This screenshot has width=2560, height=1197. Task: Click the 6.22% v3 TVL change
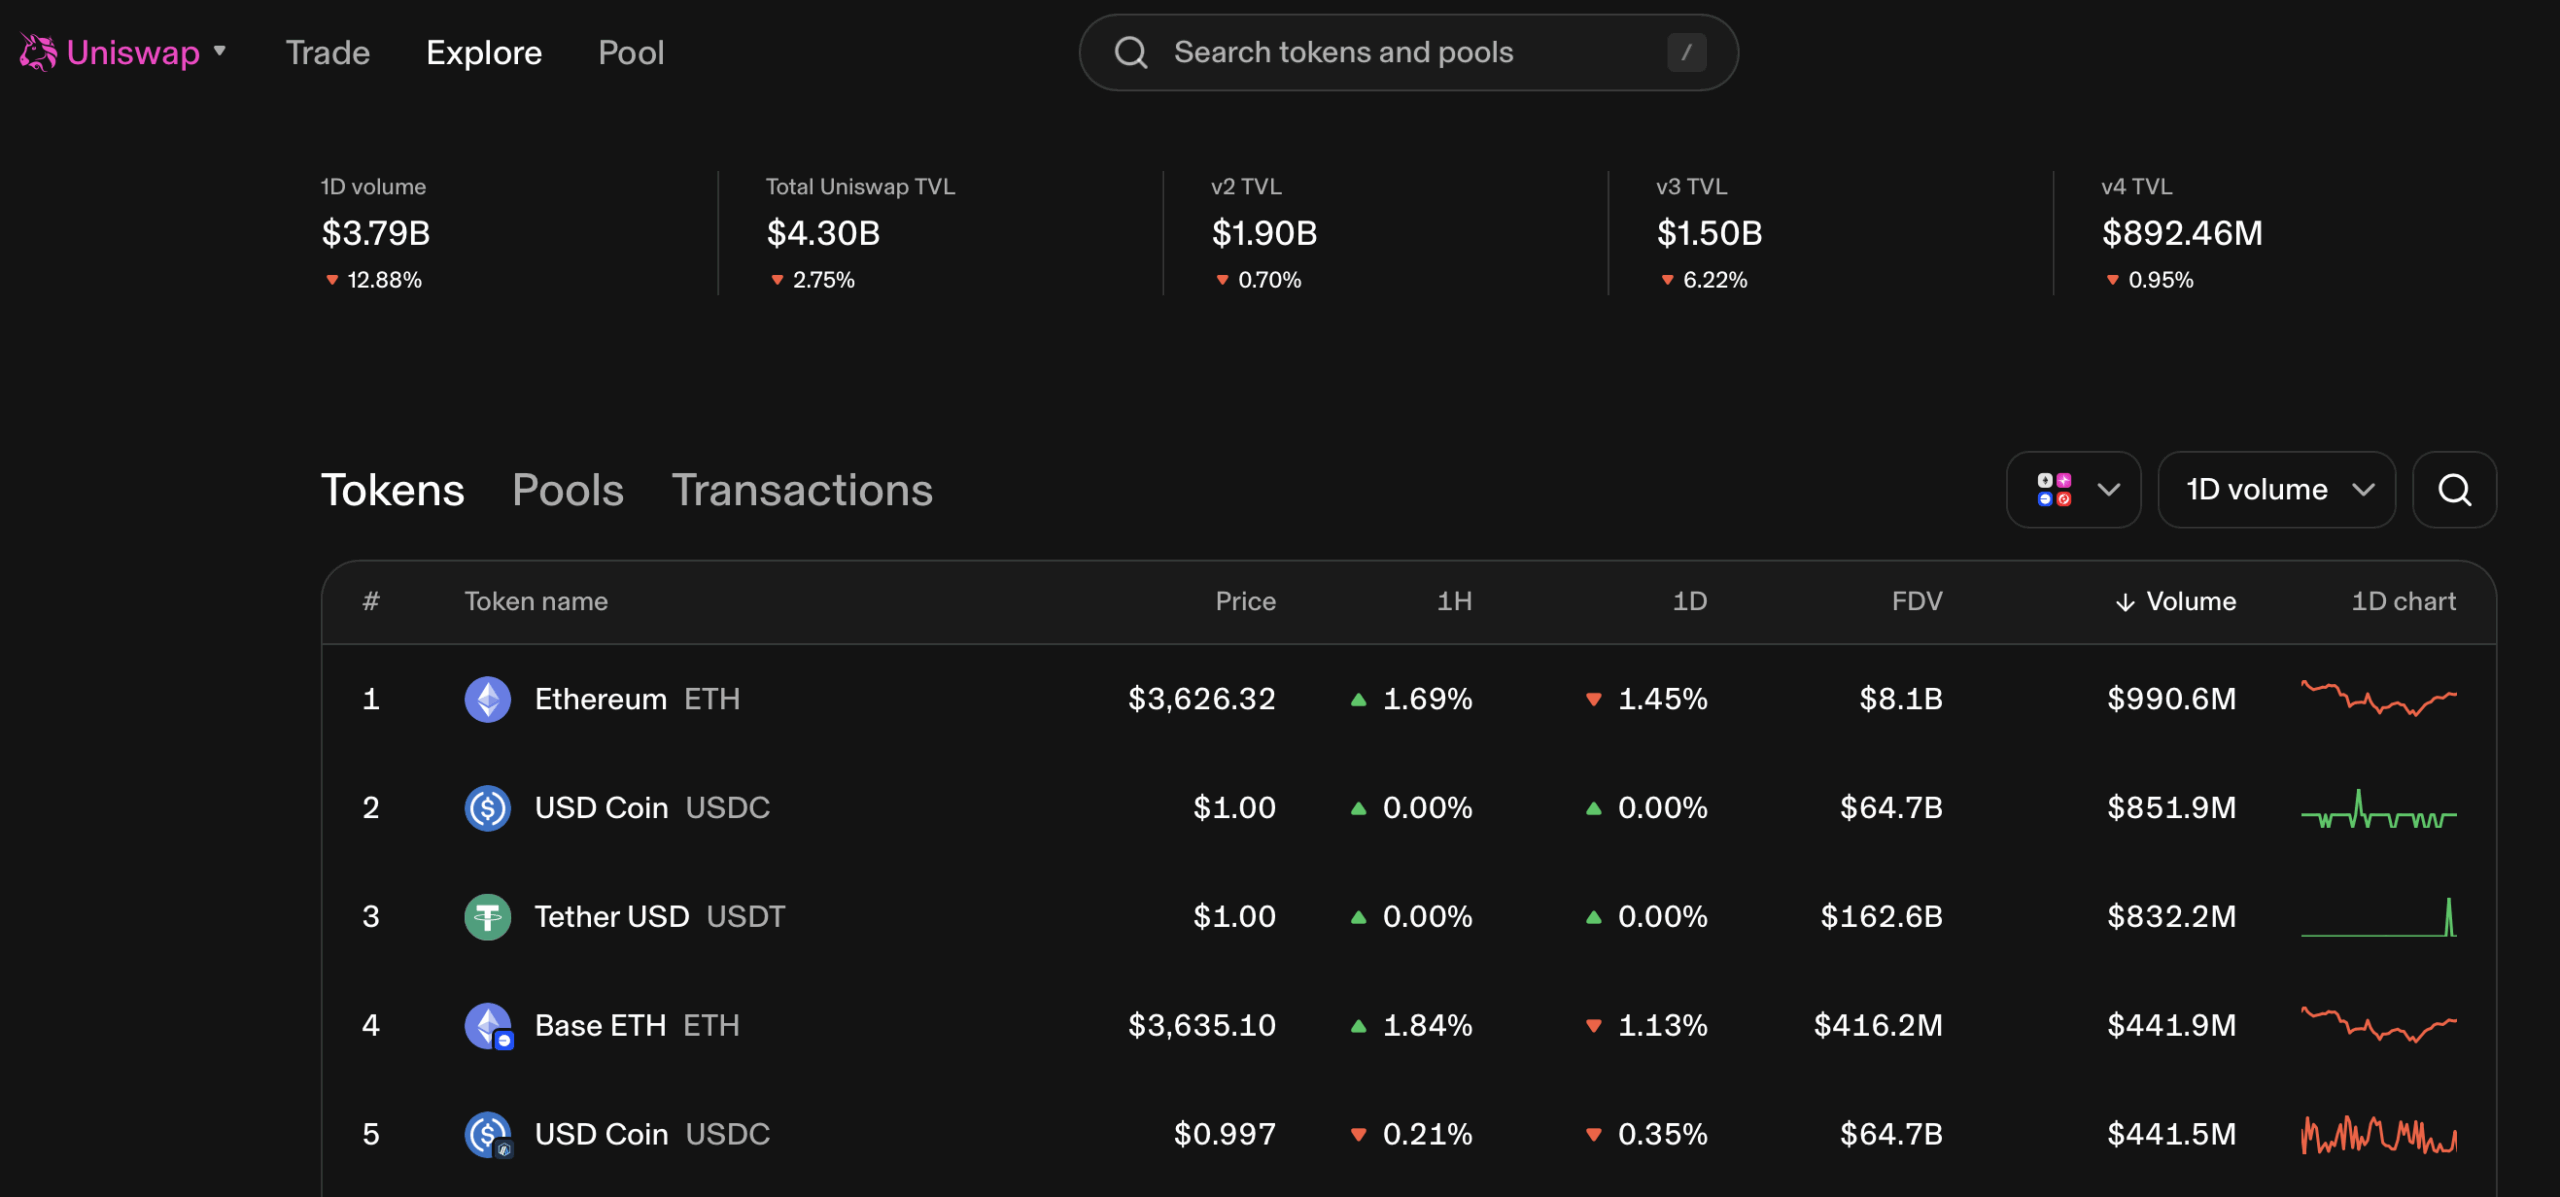pos(1704,280)
